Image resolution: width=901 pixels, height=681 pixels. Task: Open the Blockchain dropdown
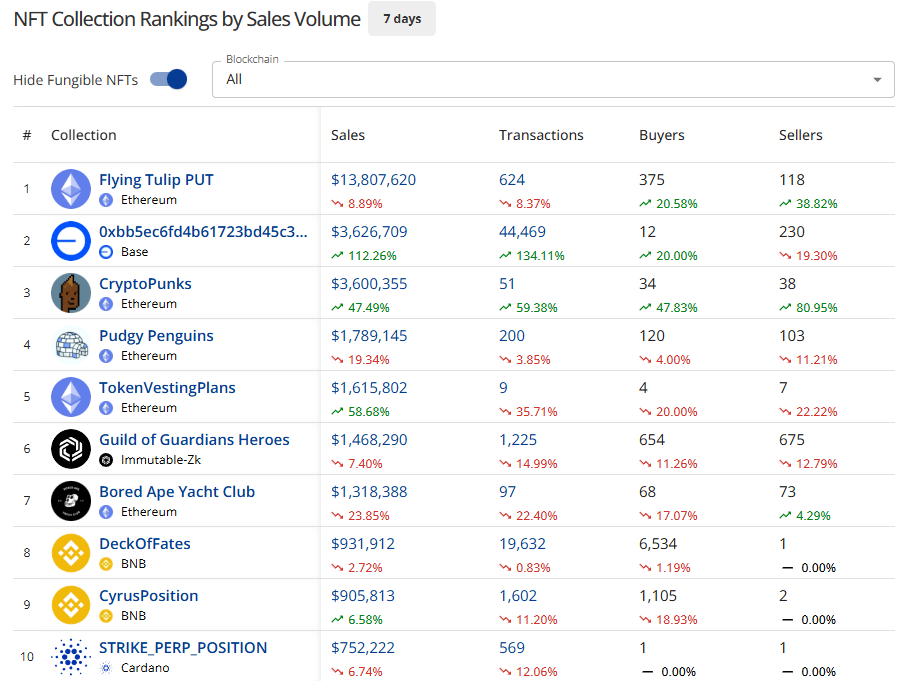pos(540,80)
